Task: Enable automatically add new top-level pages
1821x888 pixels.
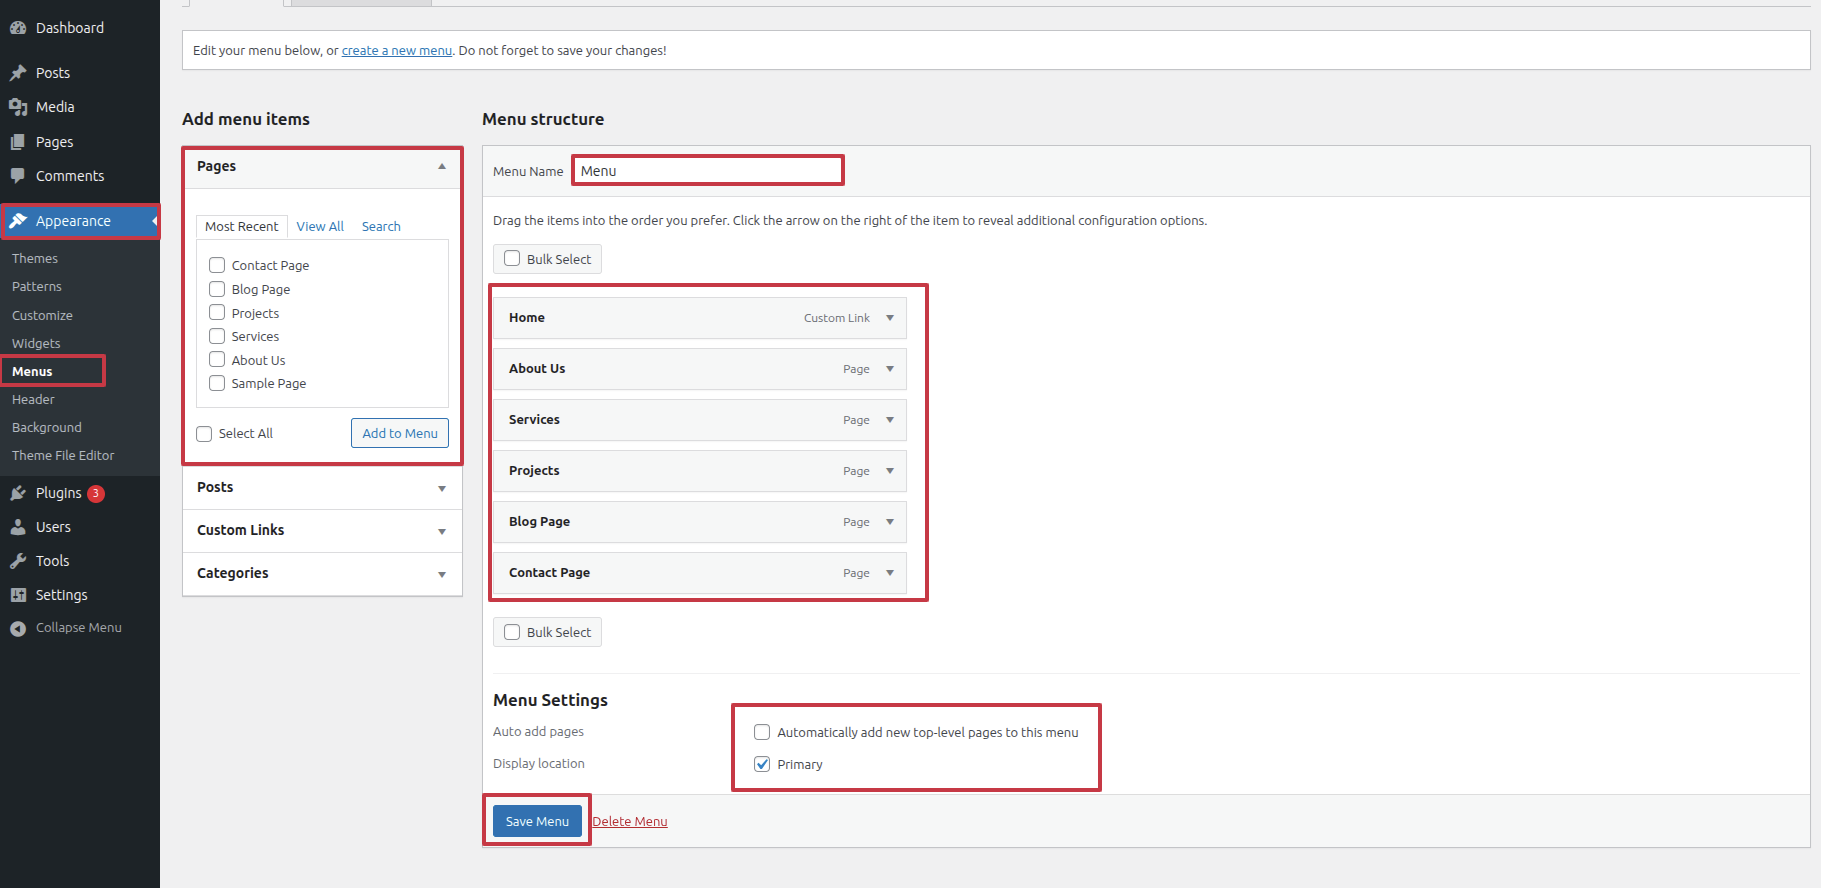Action: click(x=762, y=732)
